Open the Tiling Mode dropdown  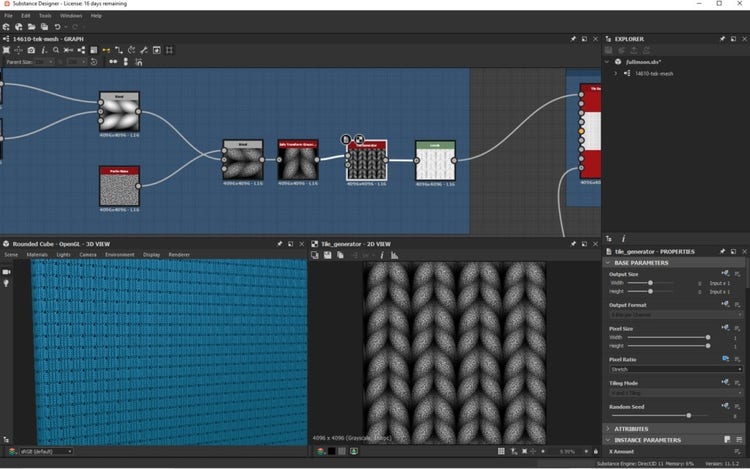point(675,393)
